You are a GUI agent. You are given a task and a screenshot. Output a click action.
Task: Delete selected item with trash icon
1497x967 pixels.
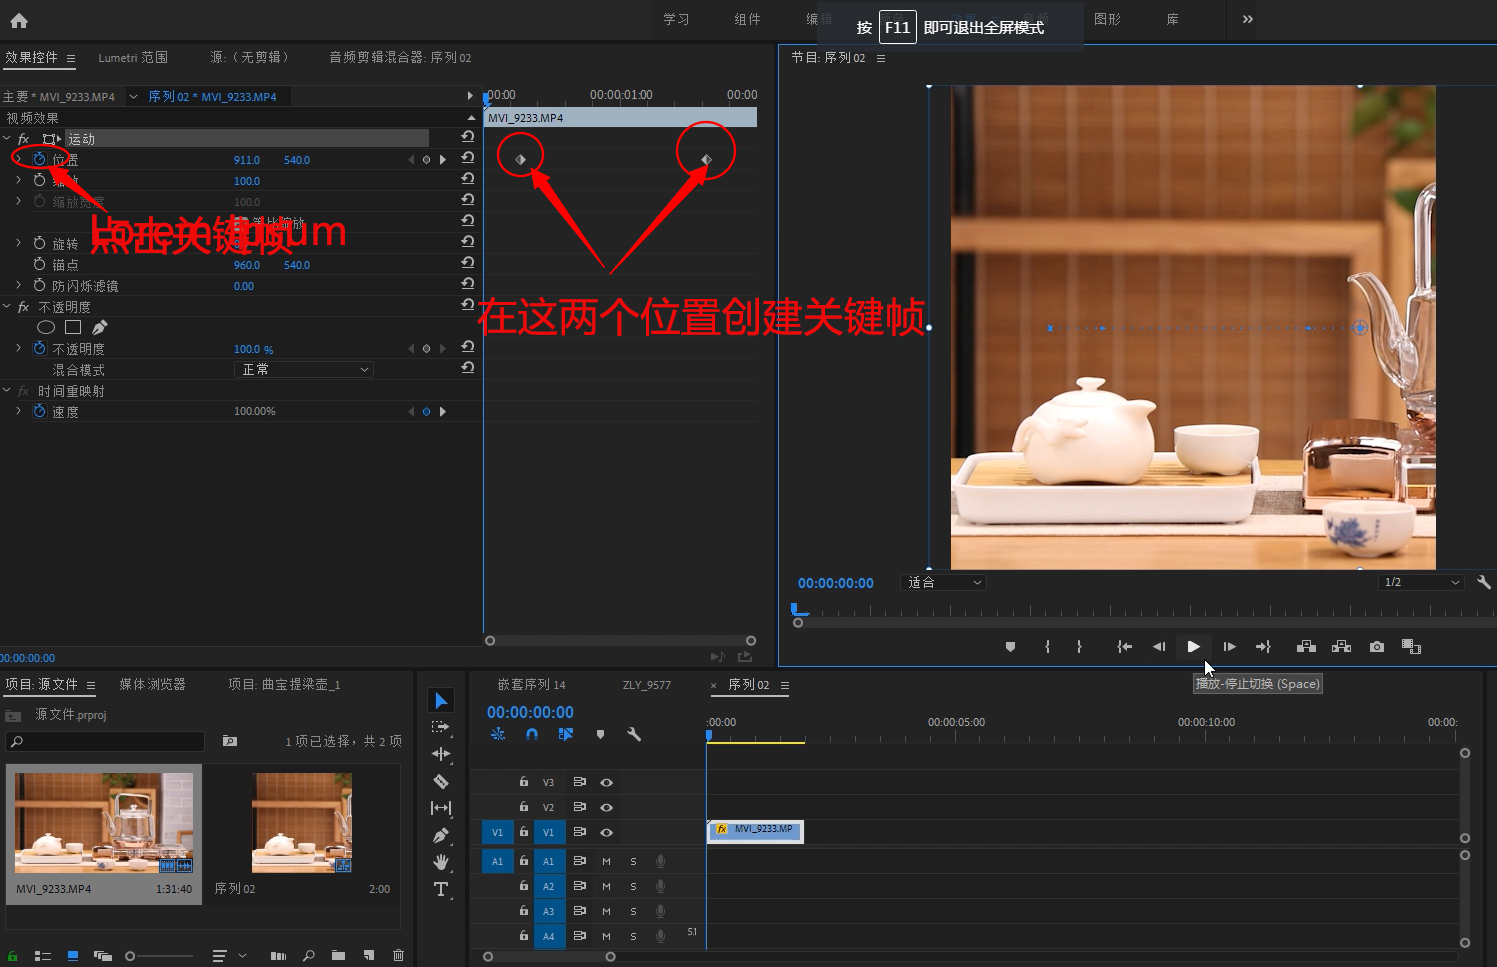[x=398, y=956]
